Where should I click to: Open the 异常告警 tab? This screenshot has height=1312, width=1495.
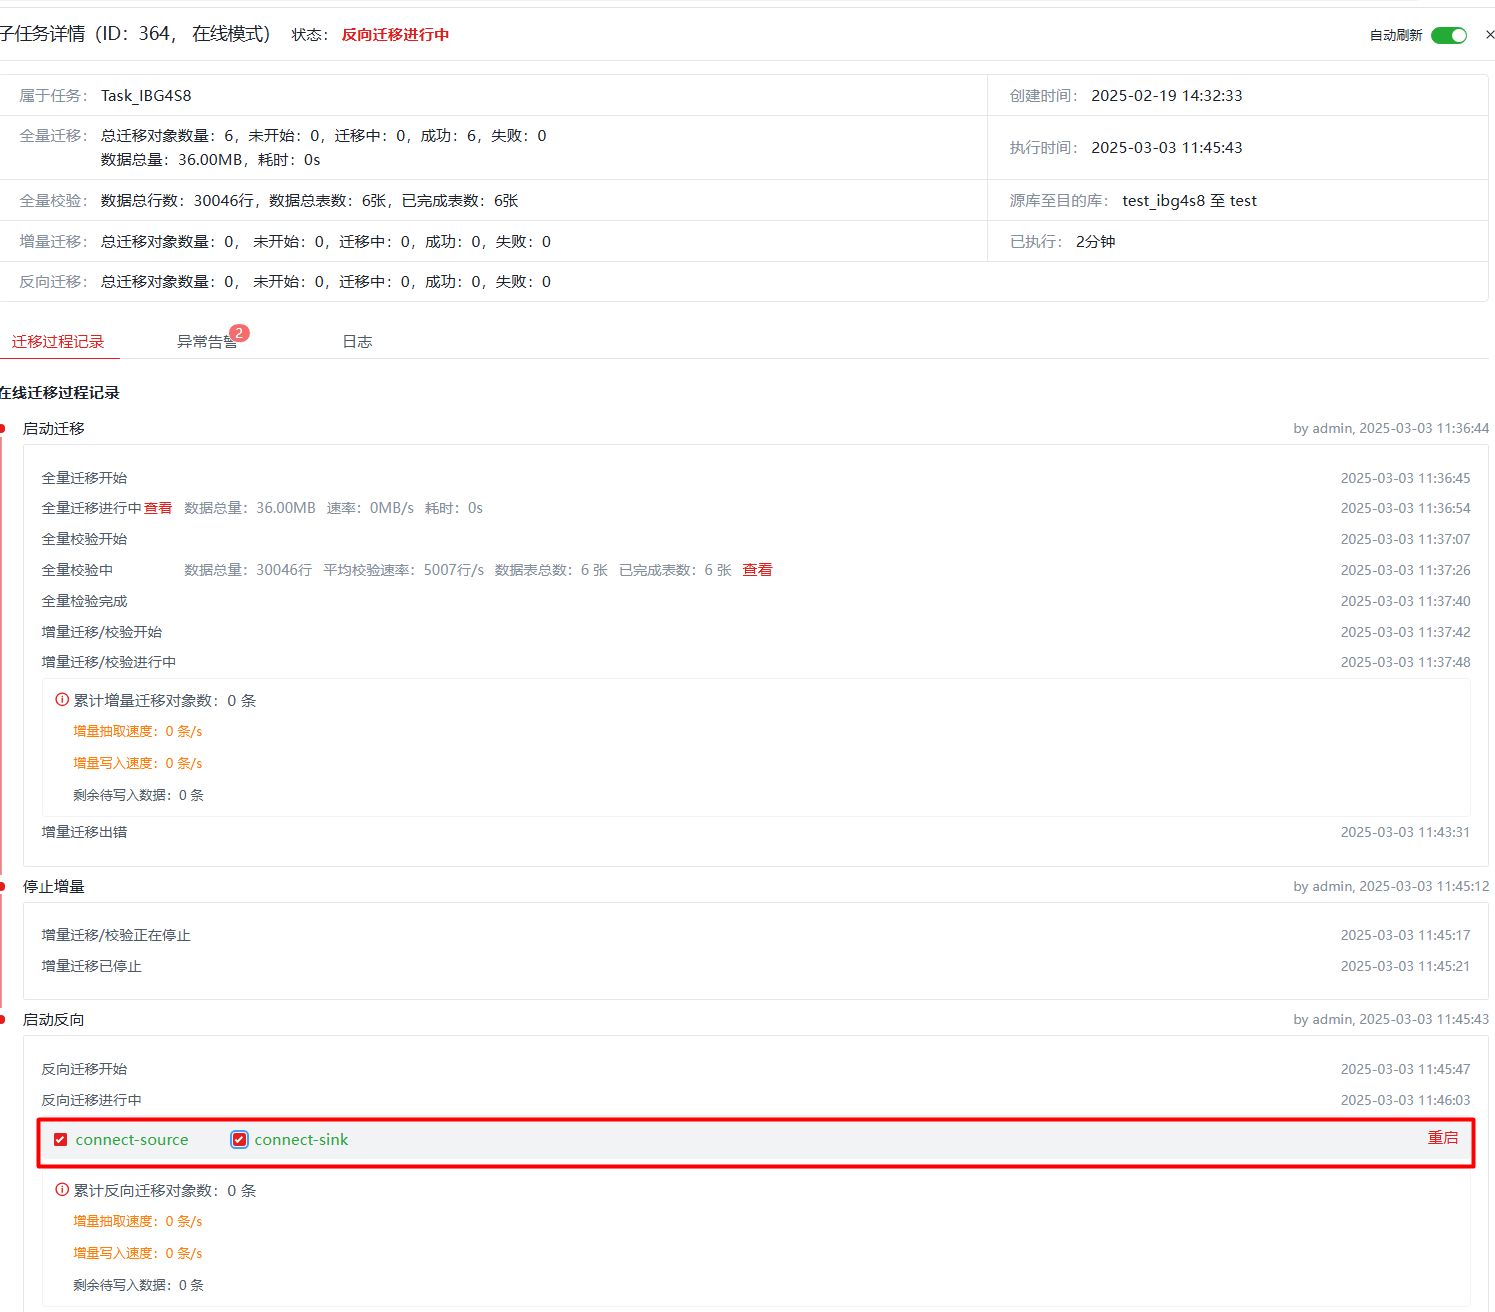pyautogui.click(x=206, y=342)
